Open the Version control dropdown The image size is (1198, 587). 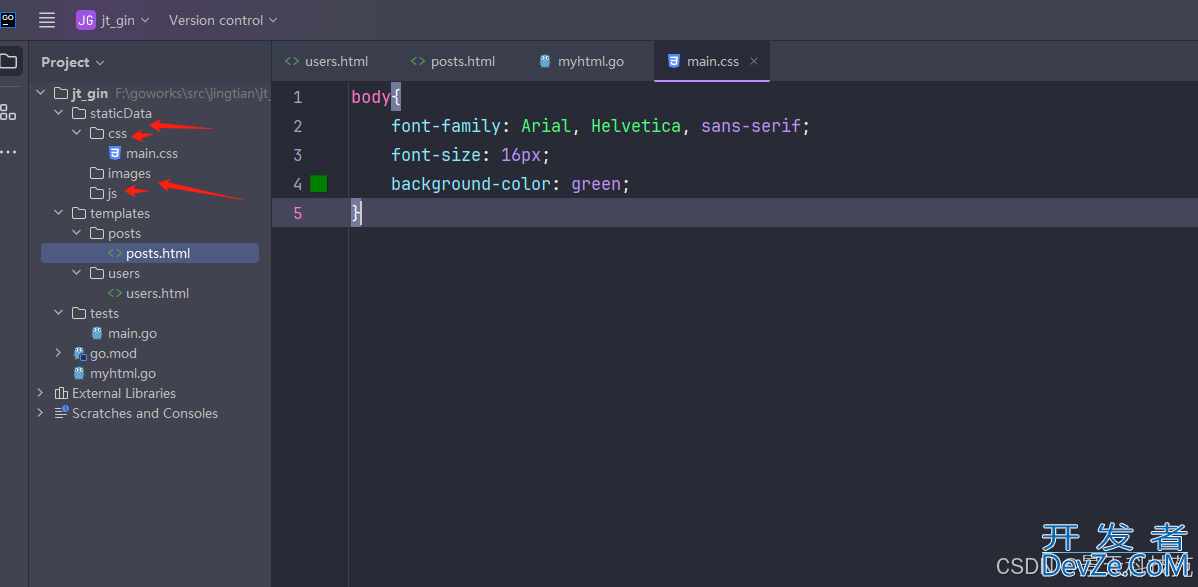[x=223, y=21]
